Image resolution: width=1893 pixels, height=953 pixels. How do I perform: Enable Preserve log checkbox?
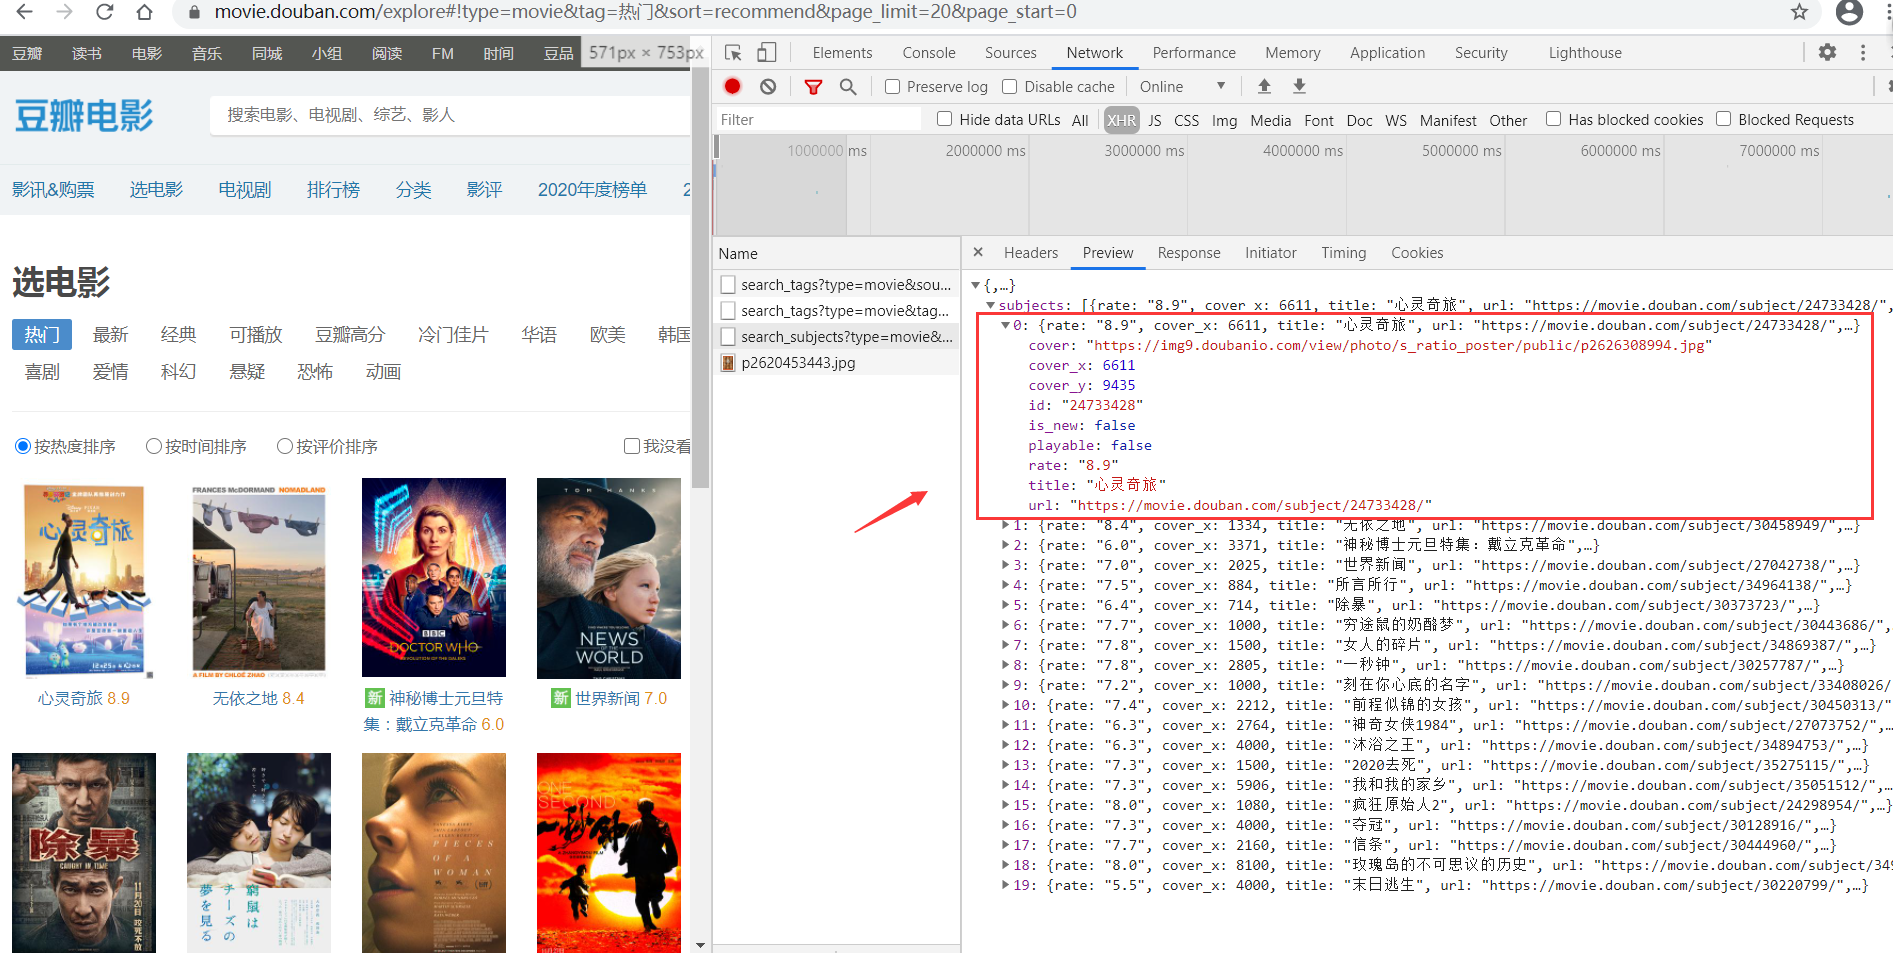[892, 87]
